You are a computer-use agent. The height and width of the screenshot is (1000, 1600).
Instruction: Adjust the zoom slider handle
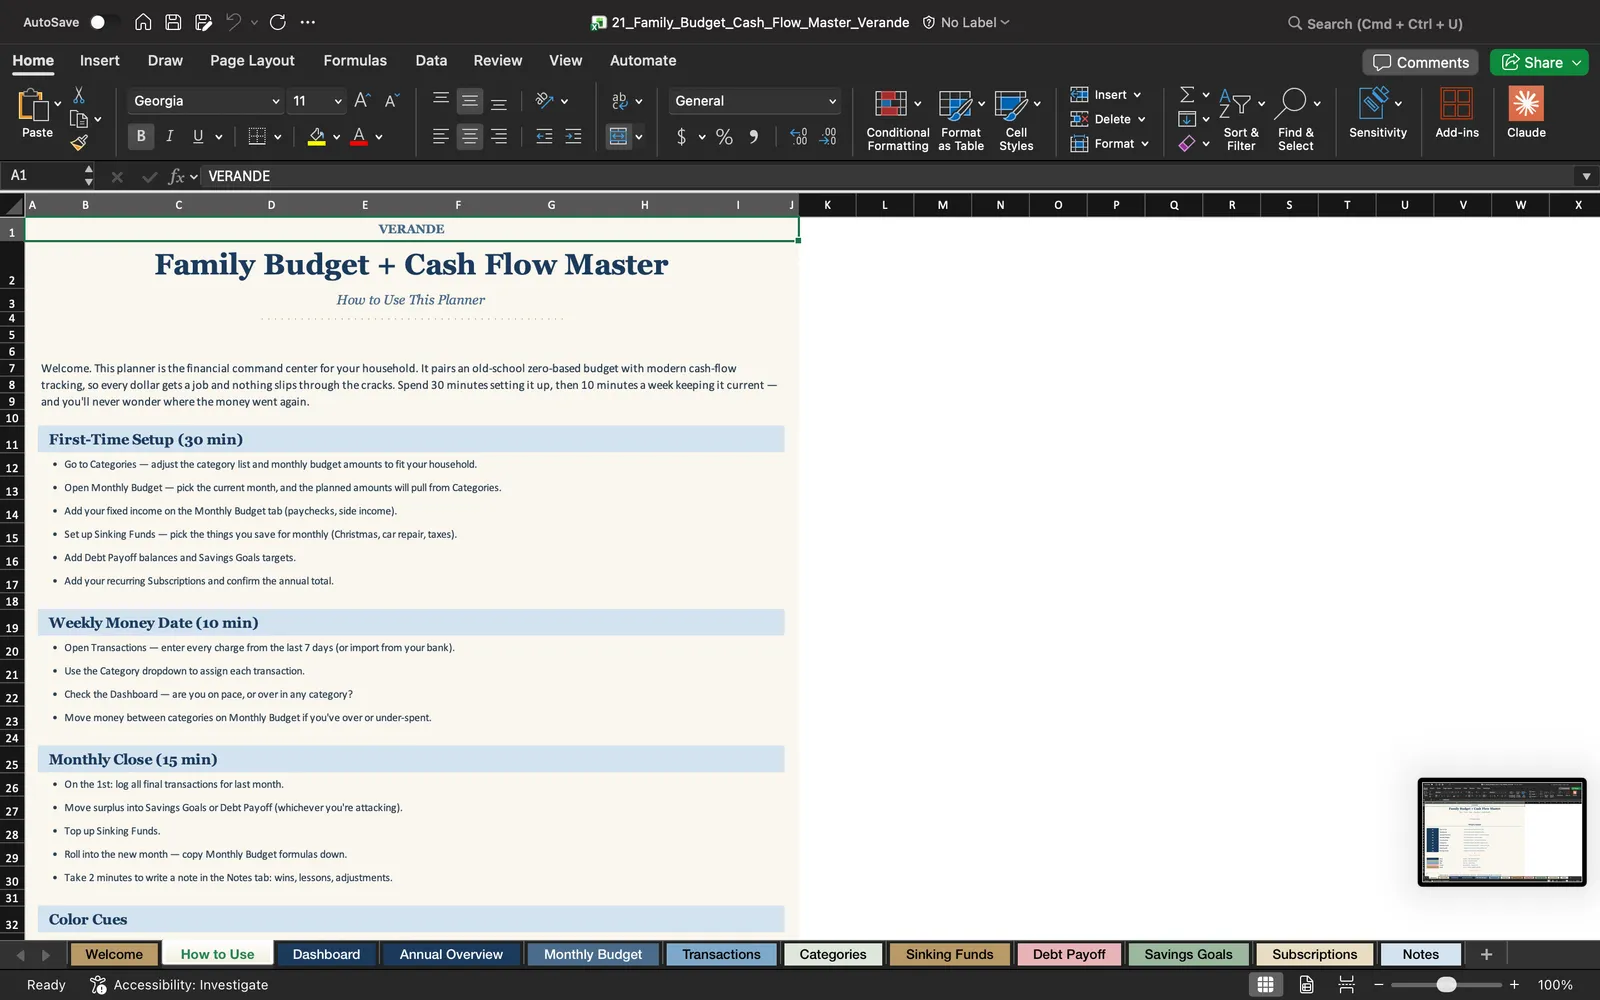click(x=1446, y=985)
